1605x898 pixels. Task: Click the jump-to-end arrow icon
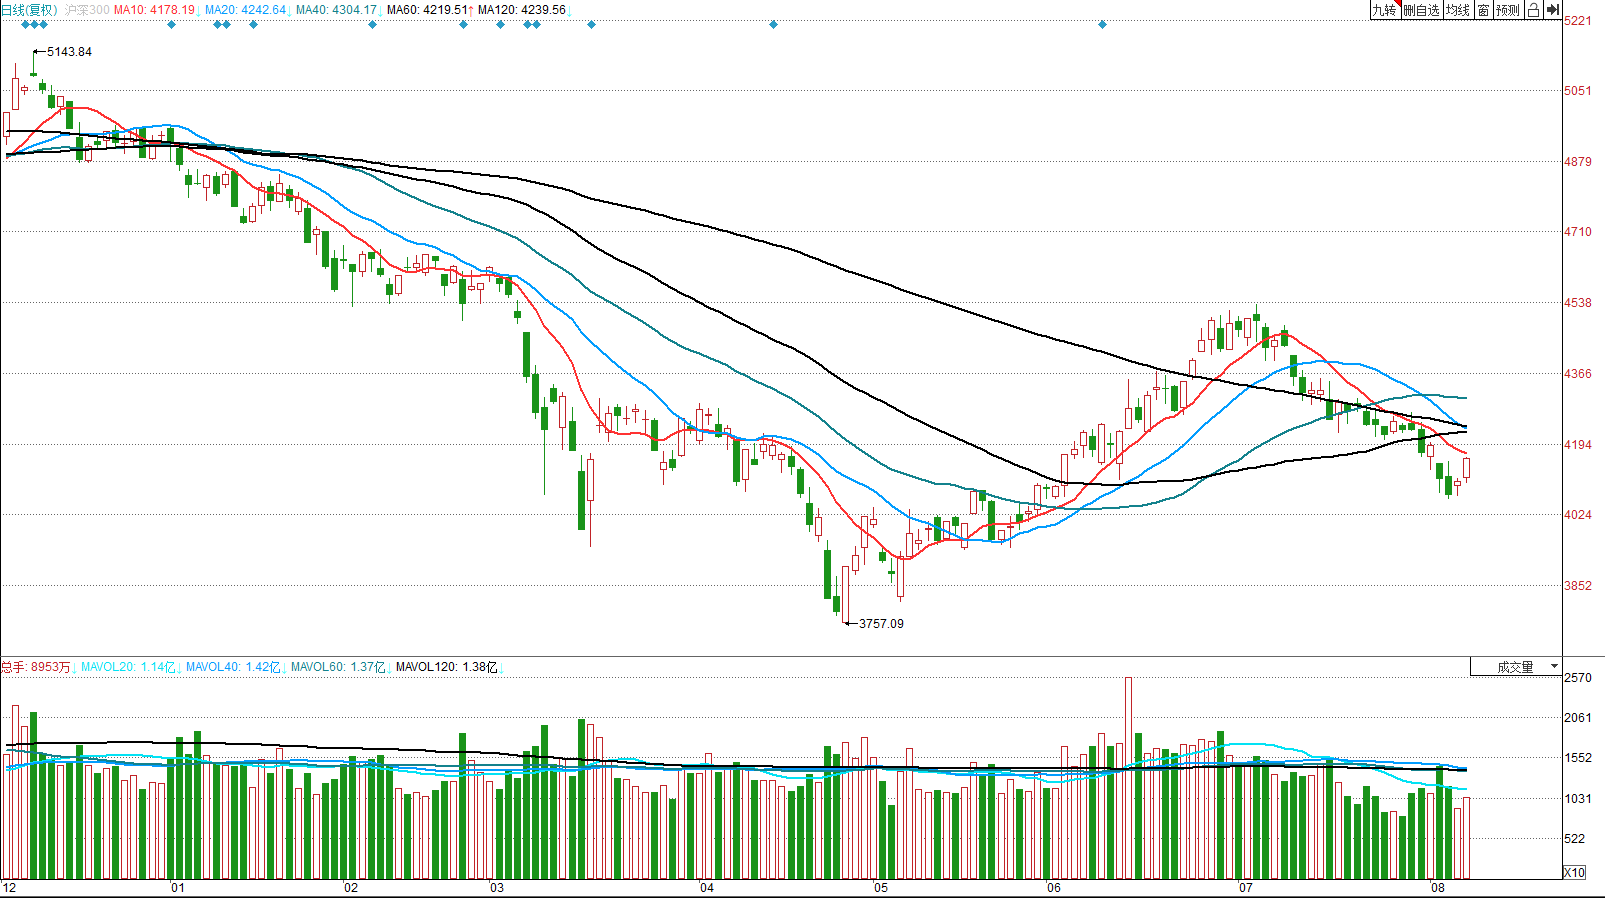point(1553,10)
